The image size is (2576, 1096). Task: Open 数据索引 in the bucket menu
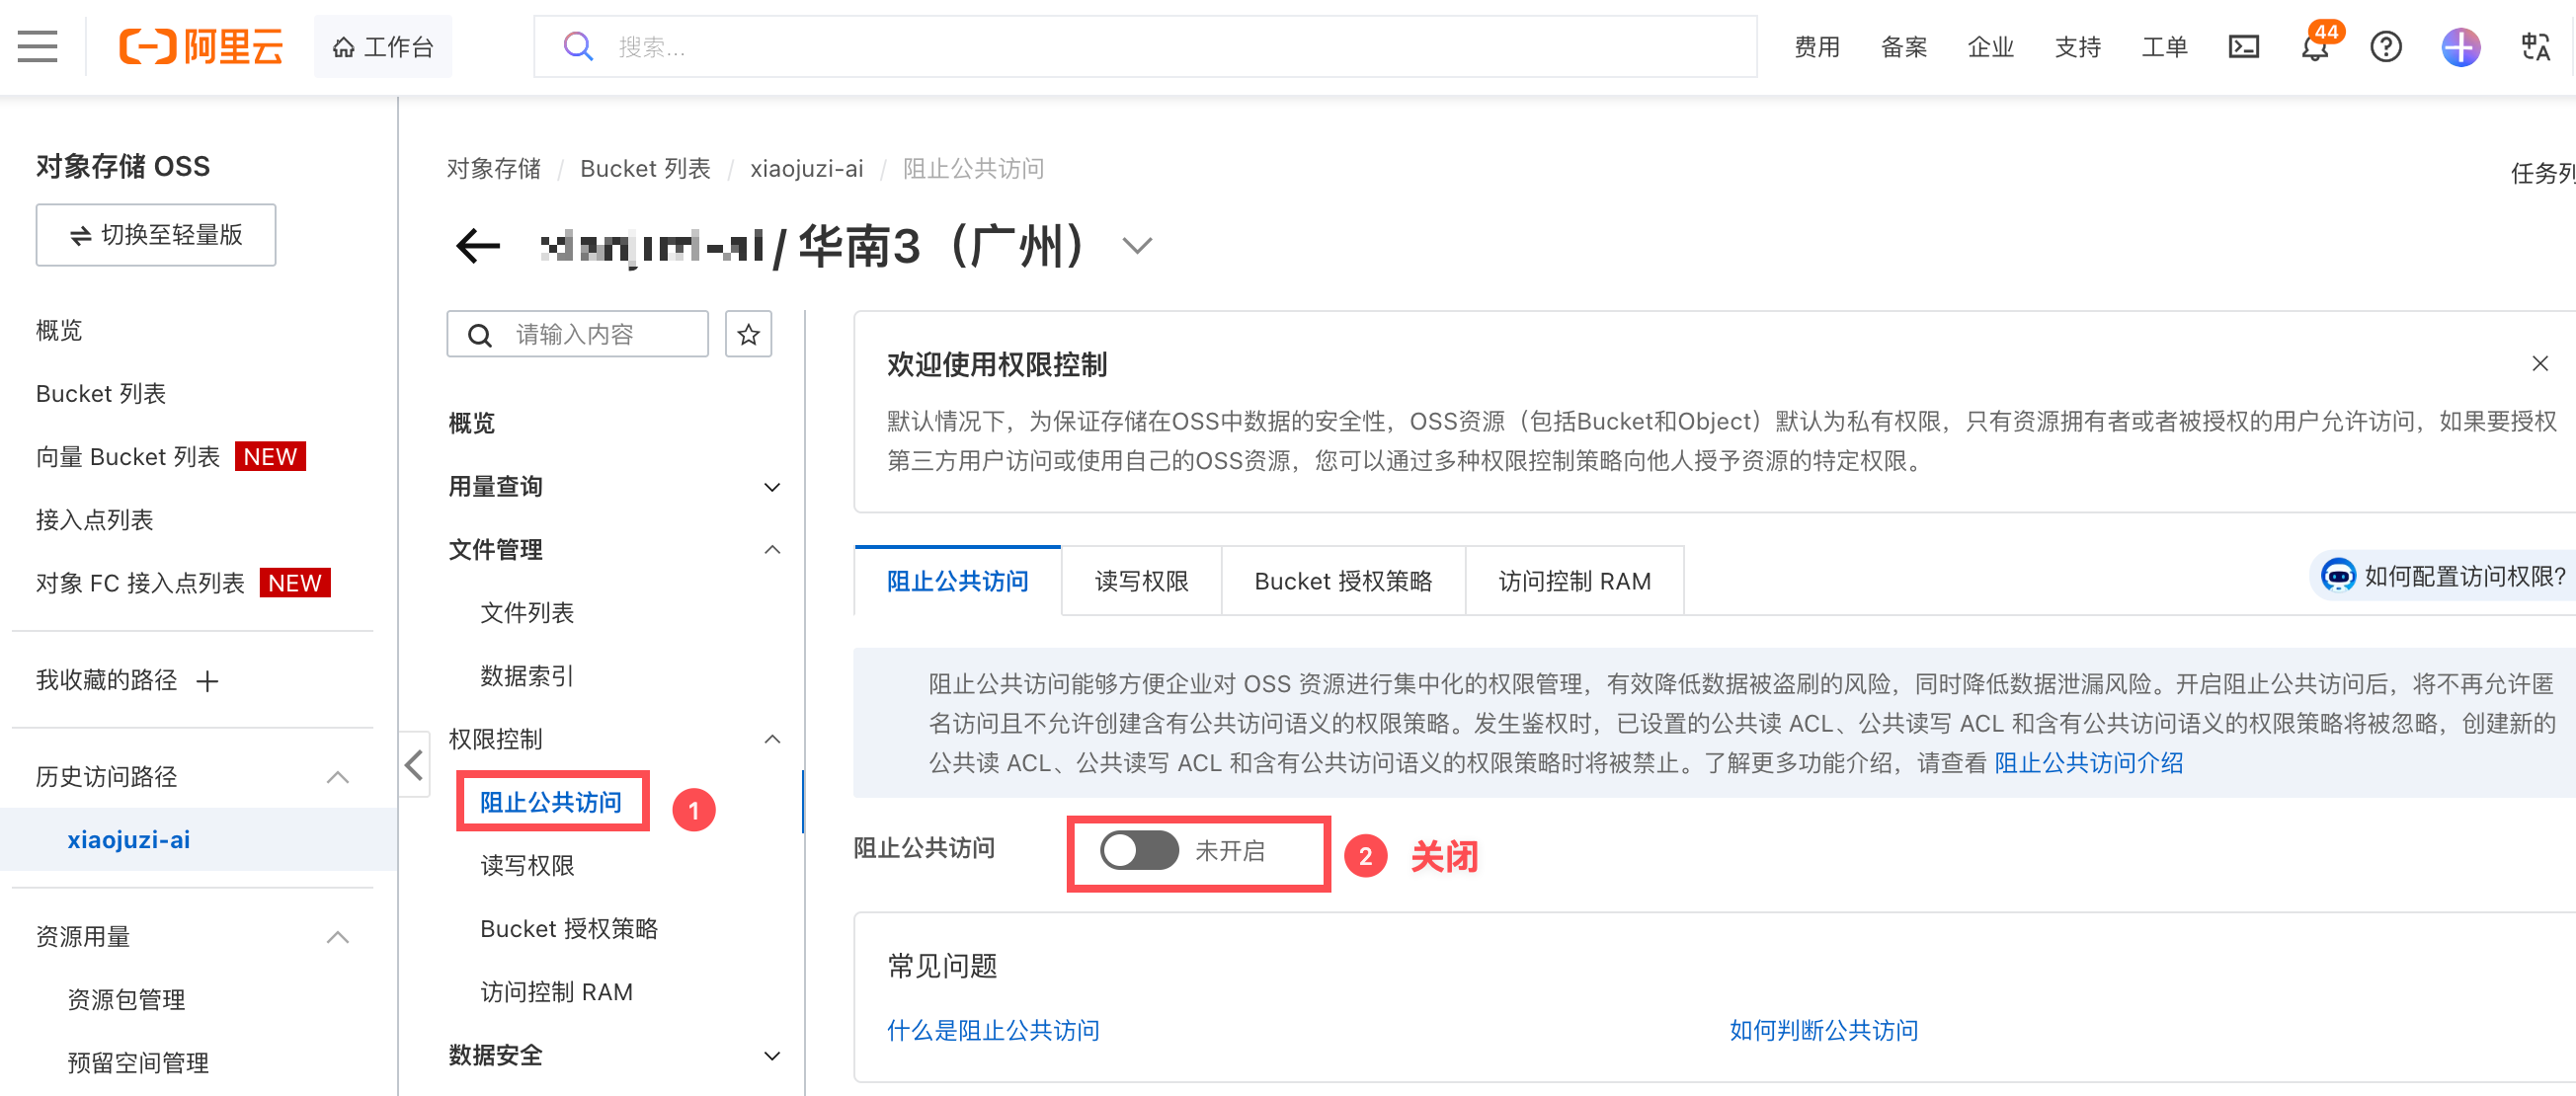click(x=527, y=676)
